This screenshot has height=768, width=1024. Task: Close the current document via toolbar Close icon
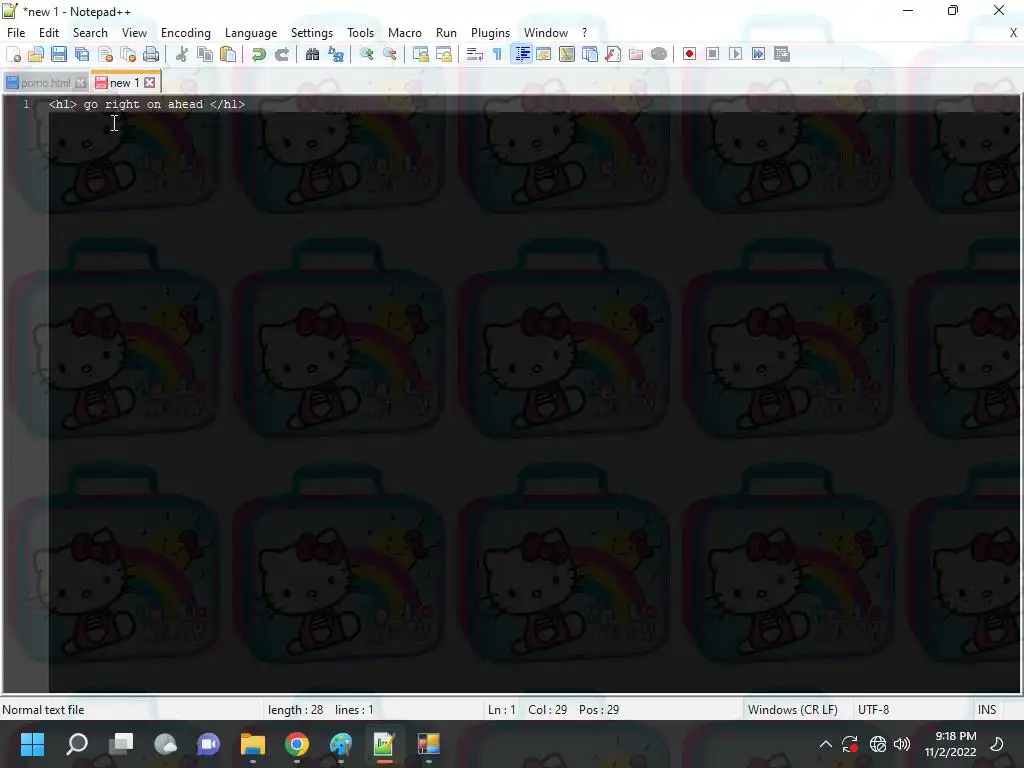(x=105, y=54)
